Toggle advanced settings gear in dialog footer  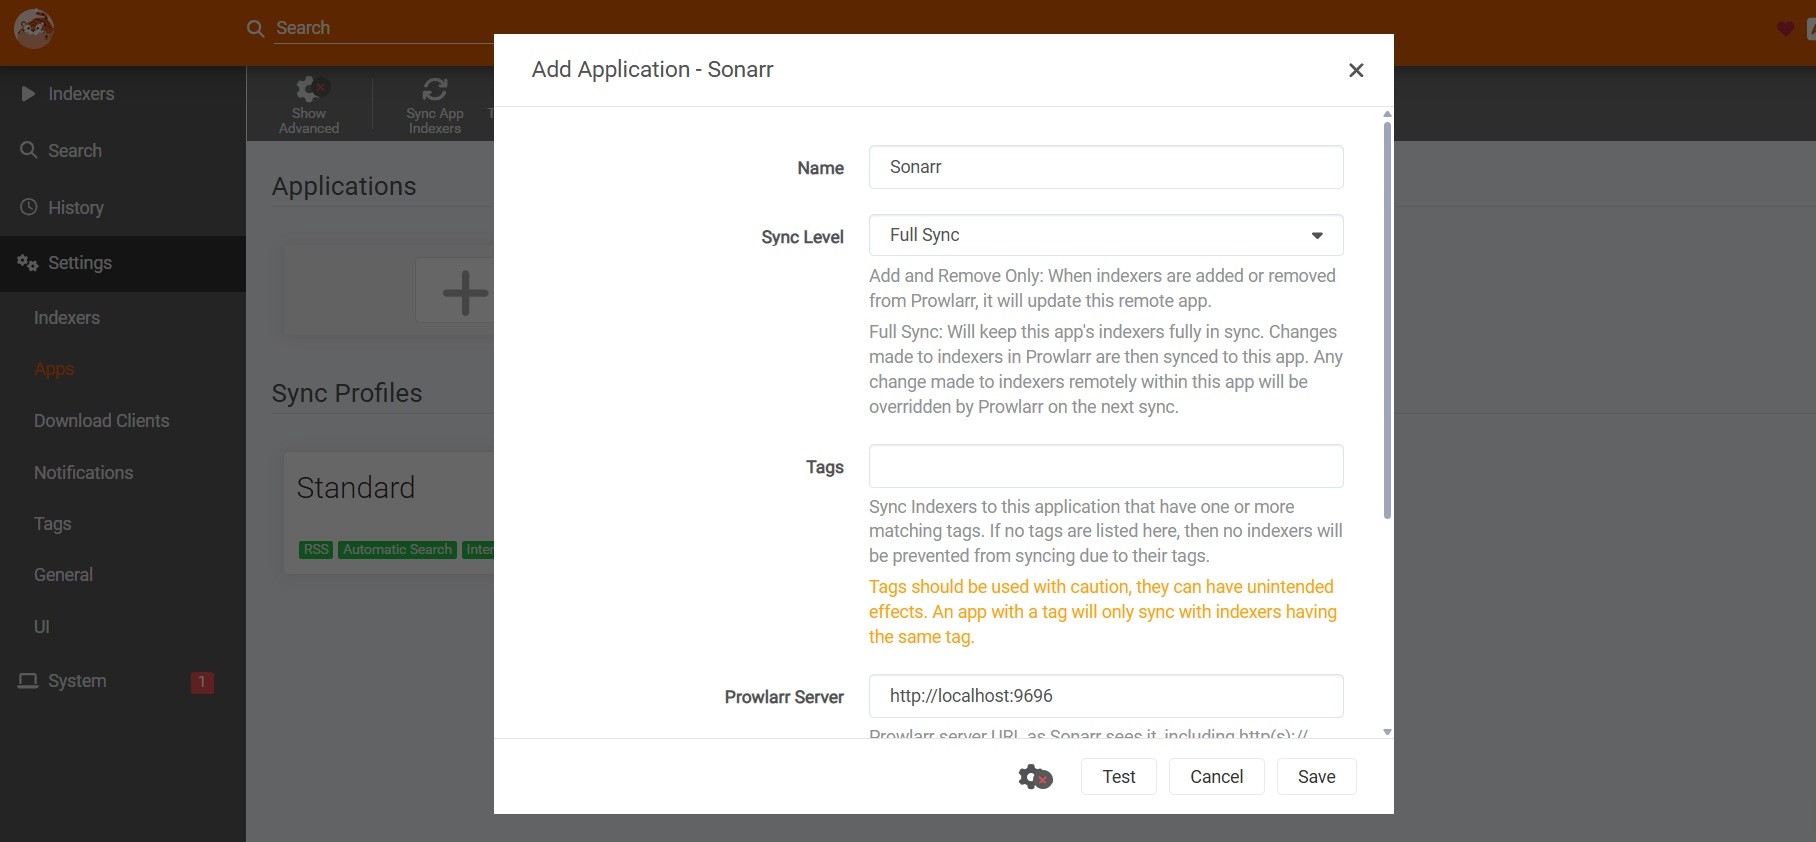[1035, 777]
